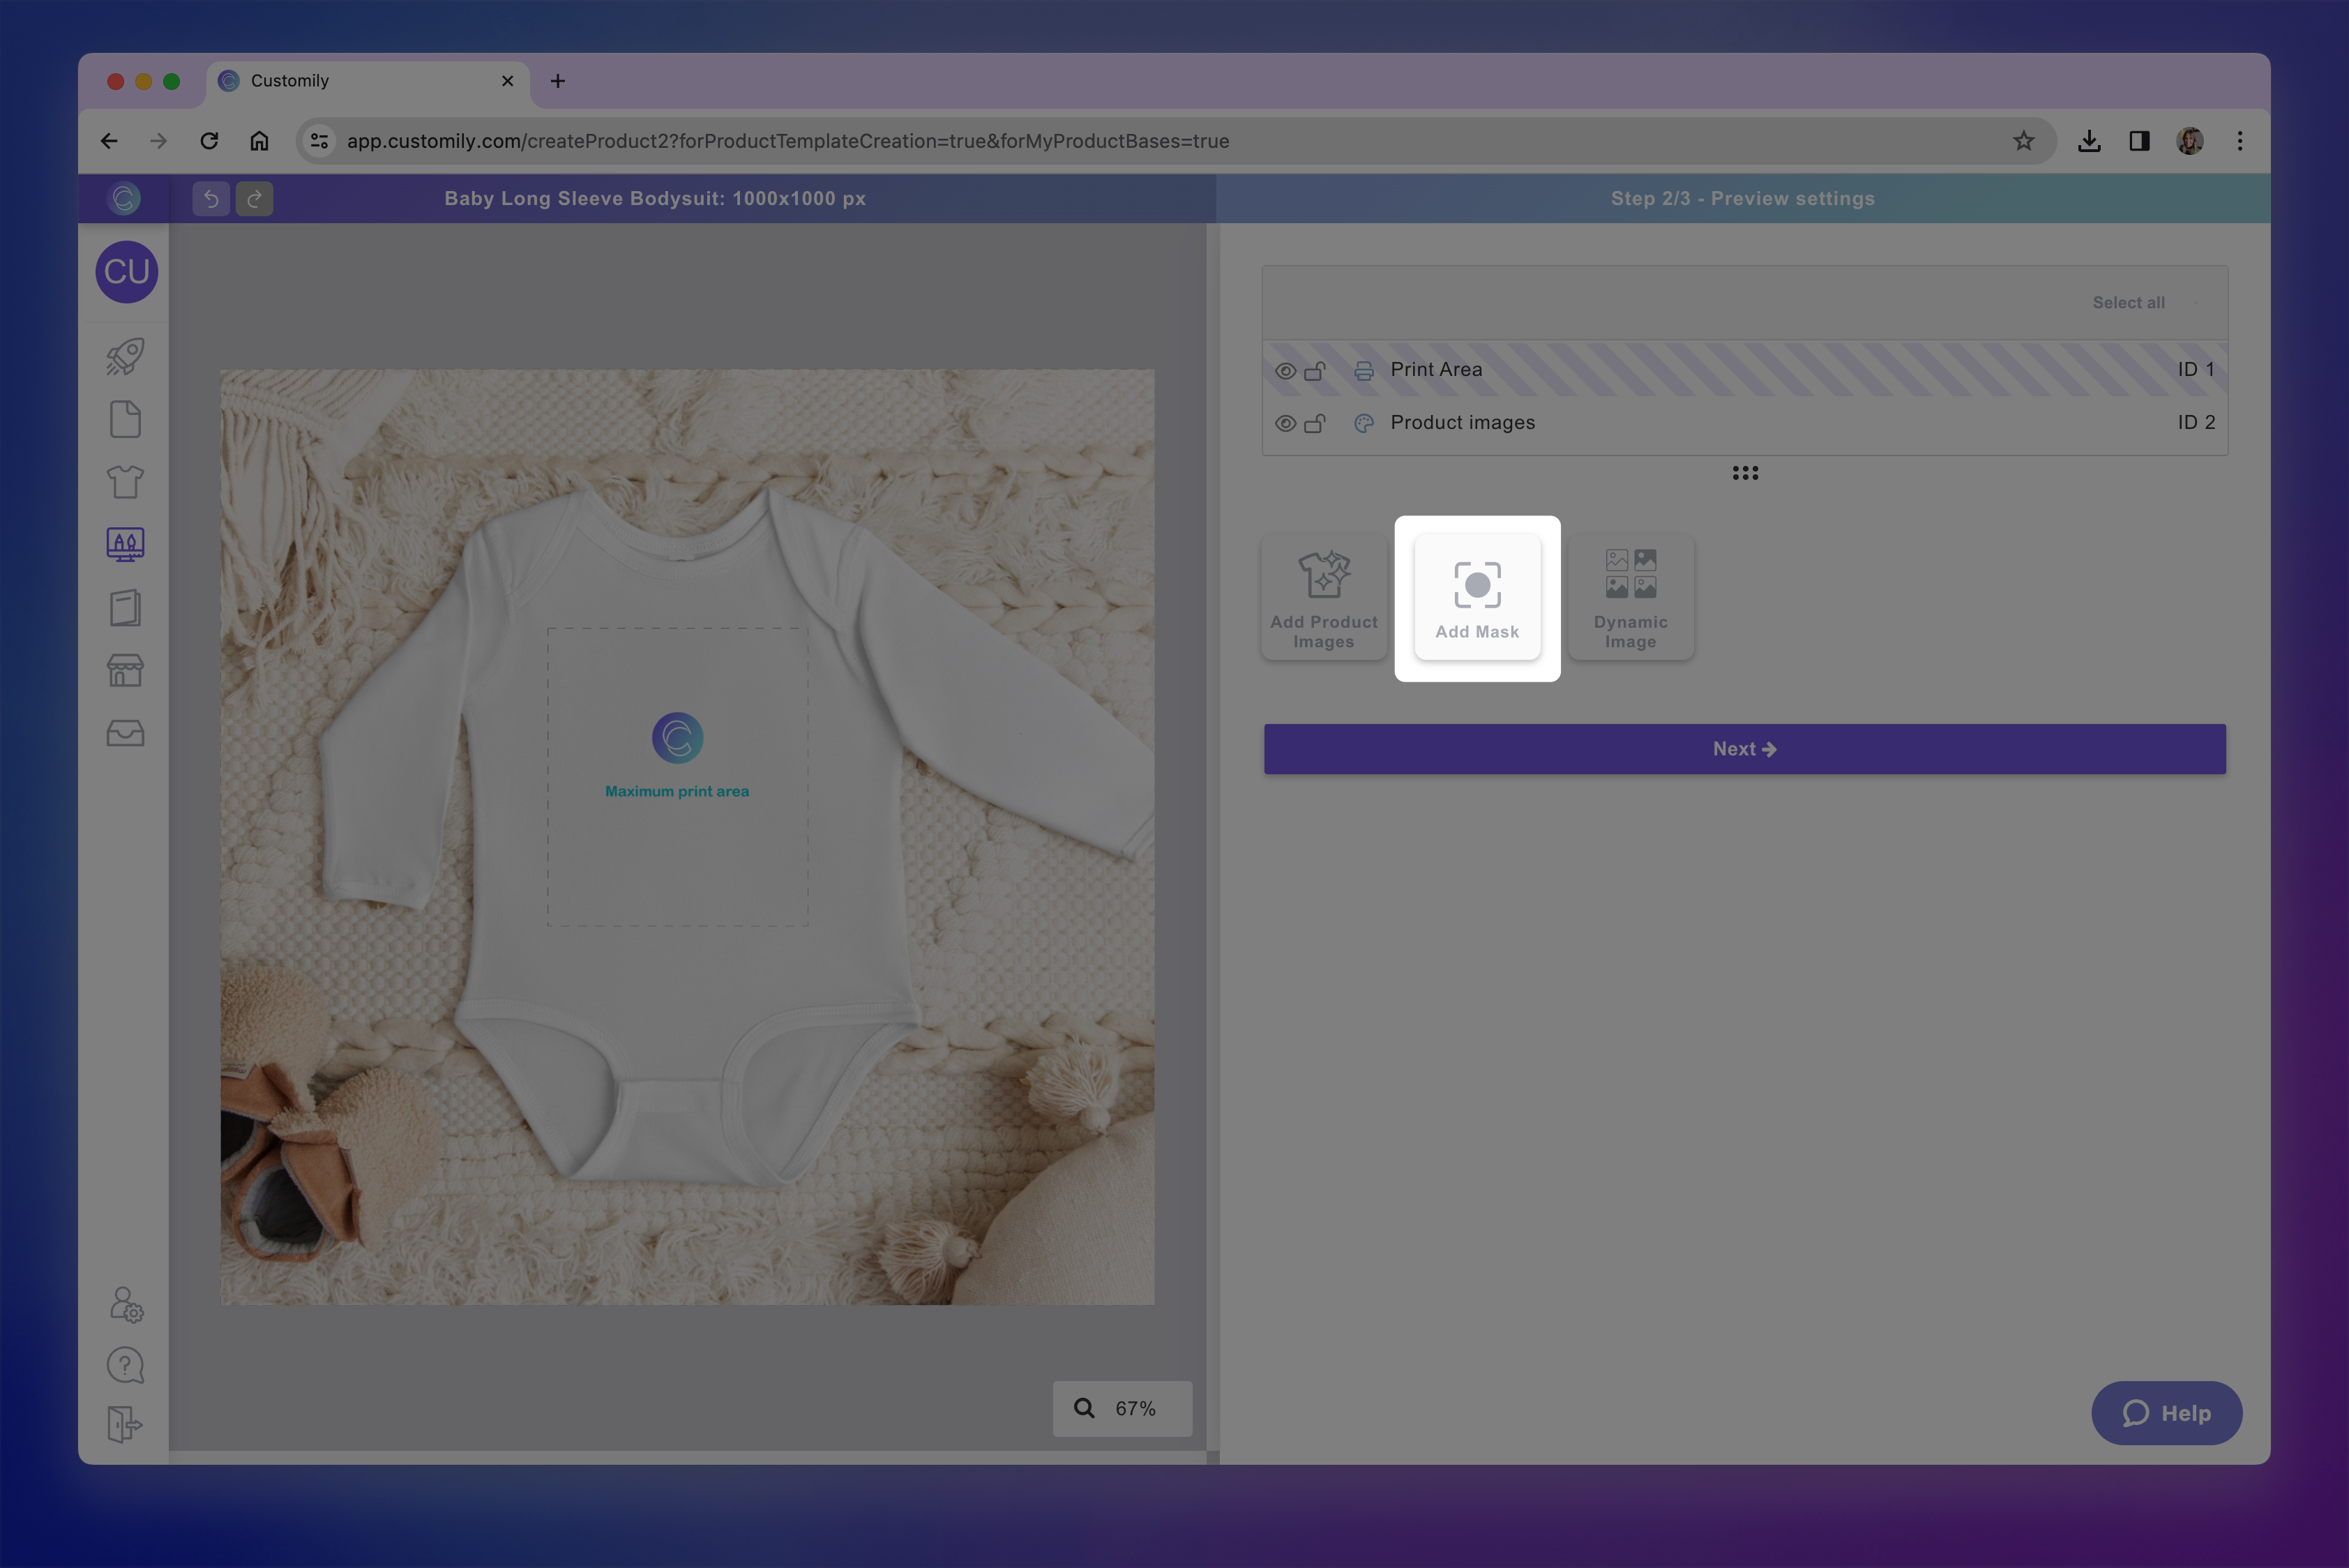
Task: Click Select all in layers panel
Action: (x=2128, y=303)
